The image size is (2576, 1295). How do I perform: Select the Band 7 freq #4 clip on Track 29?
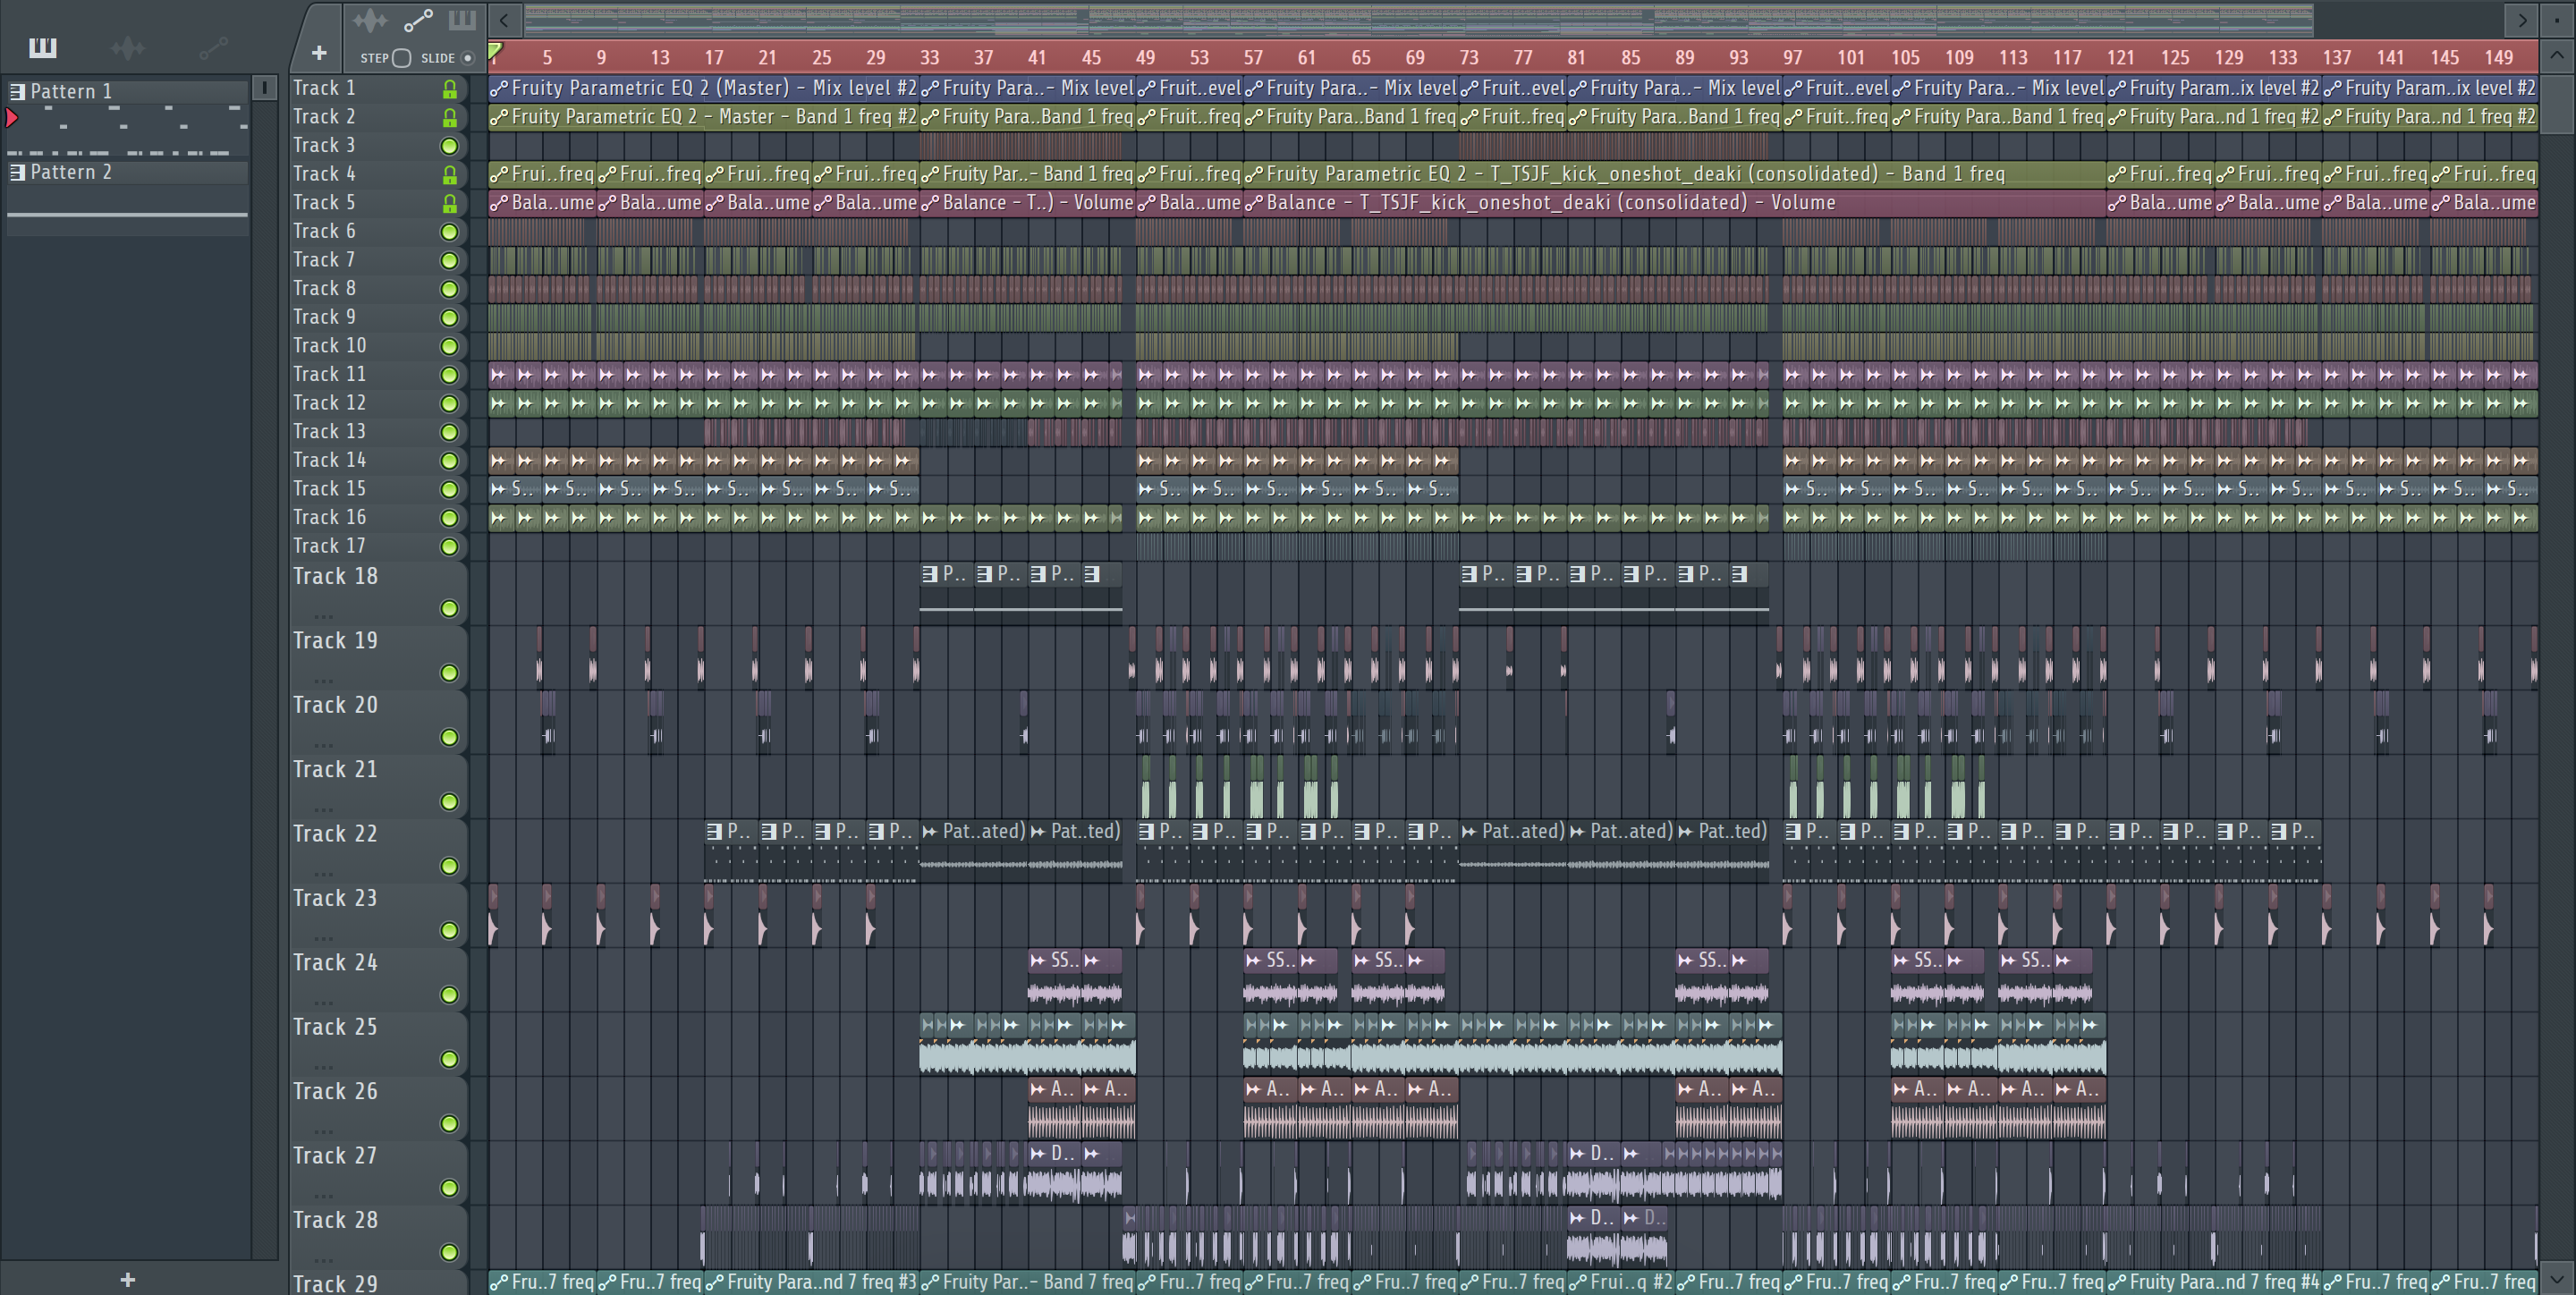pos(2214,1282)
